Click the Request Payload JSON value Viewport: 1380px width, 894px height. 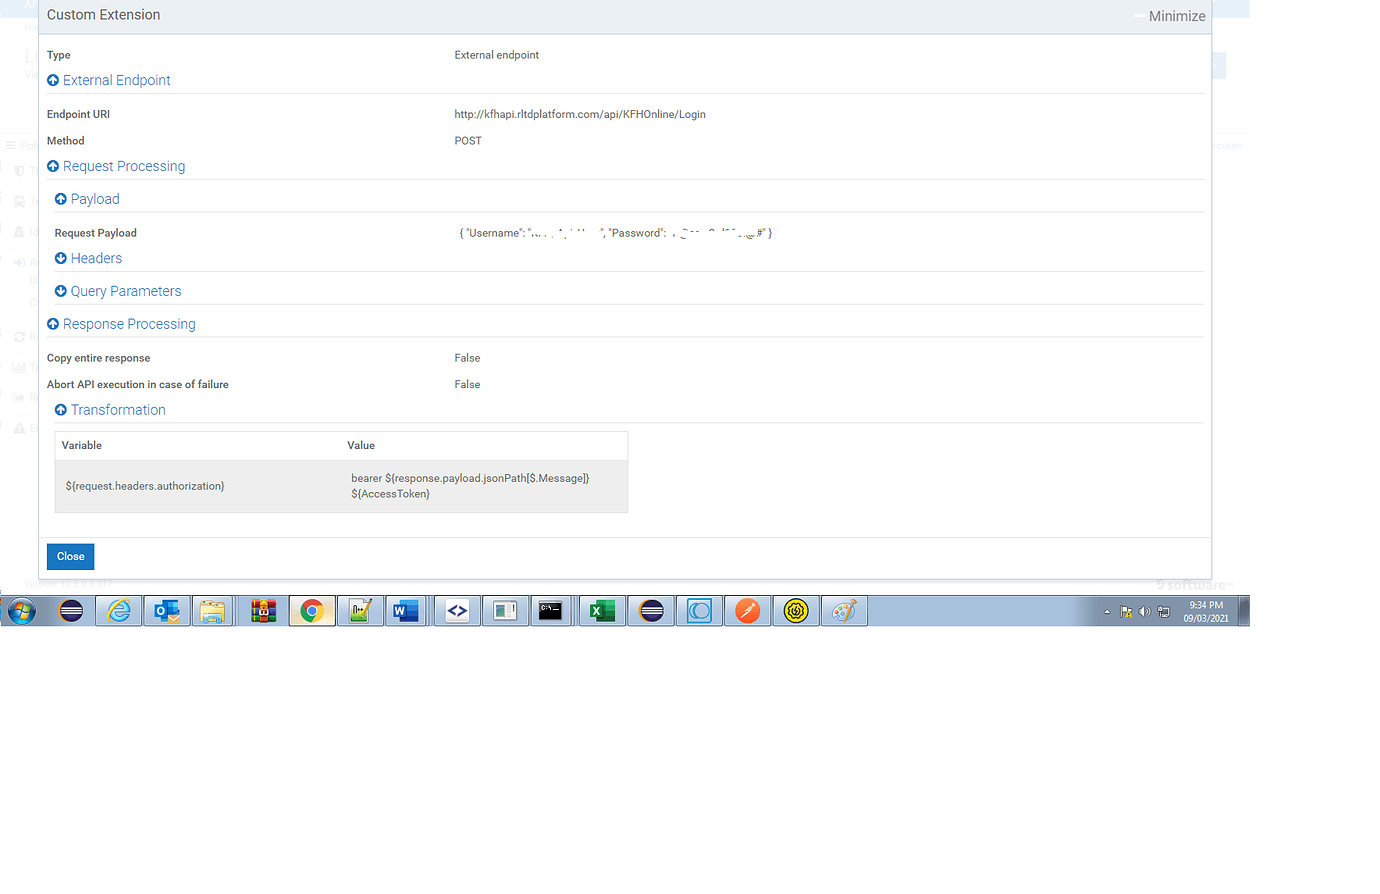point(616,233)
